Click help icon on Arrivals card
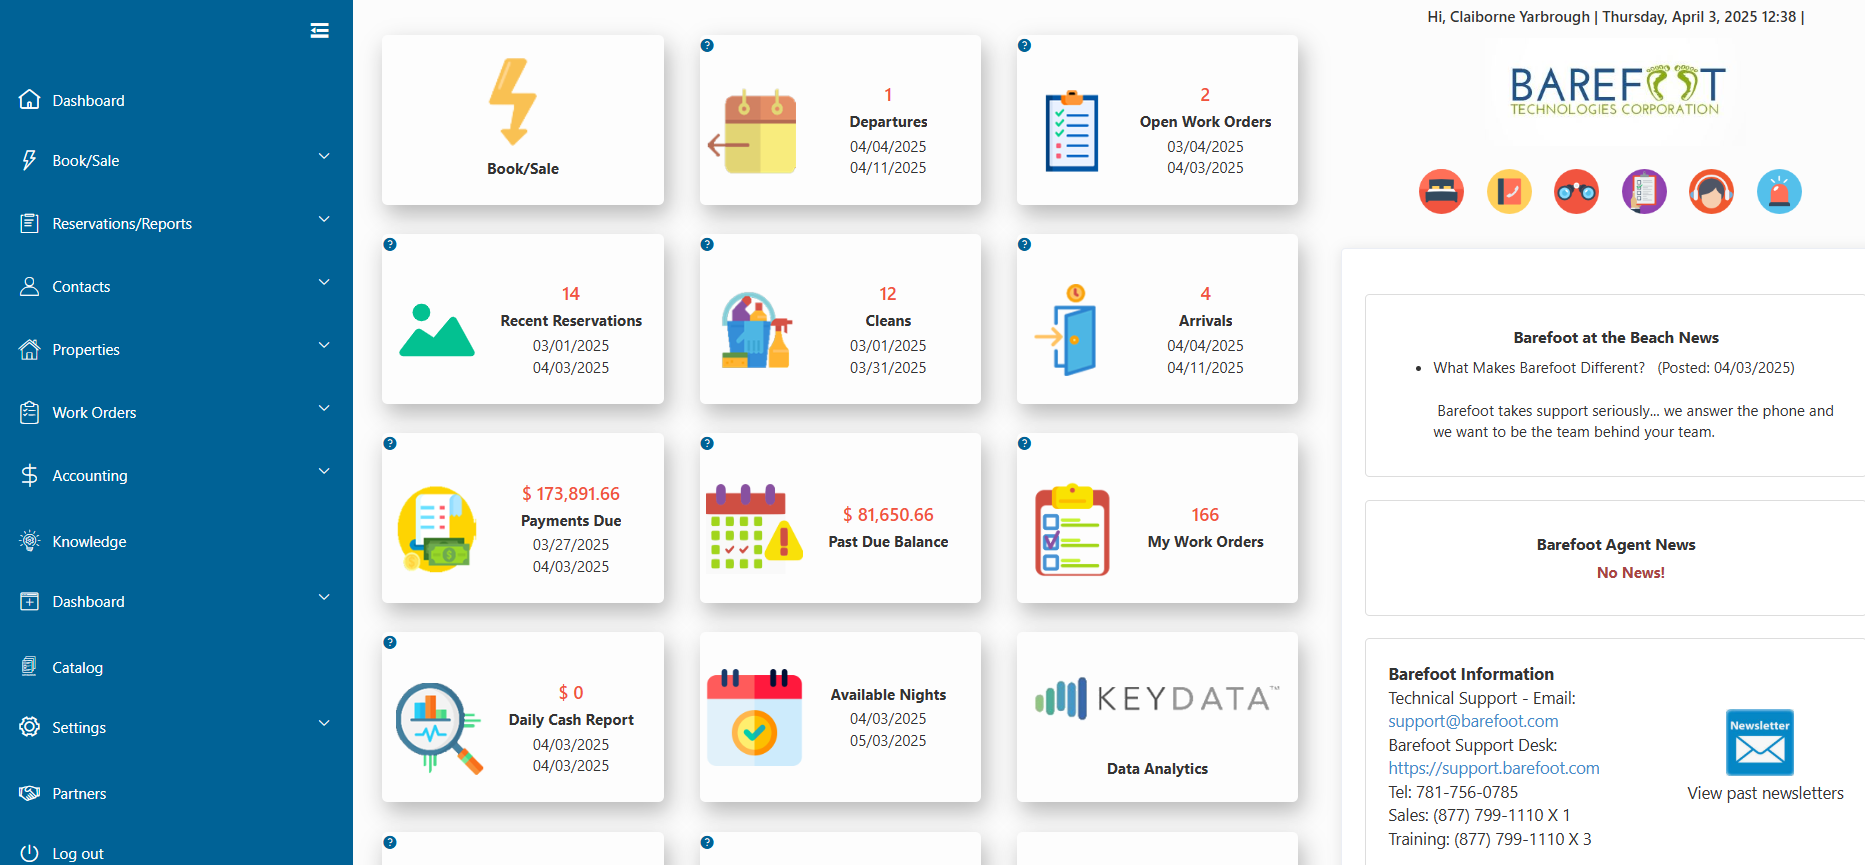The height and width of the screenshot is (865, 1865). (x=1024, y=245)
